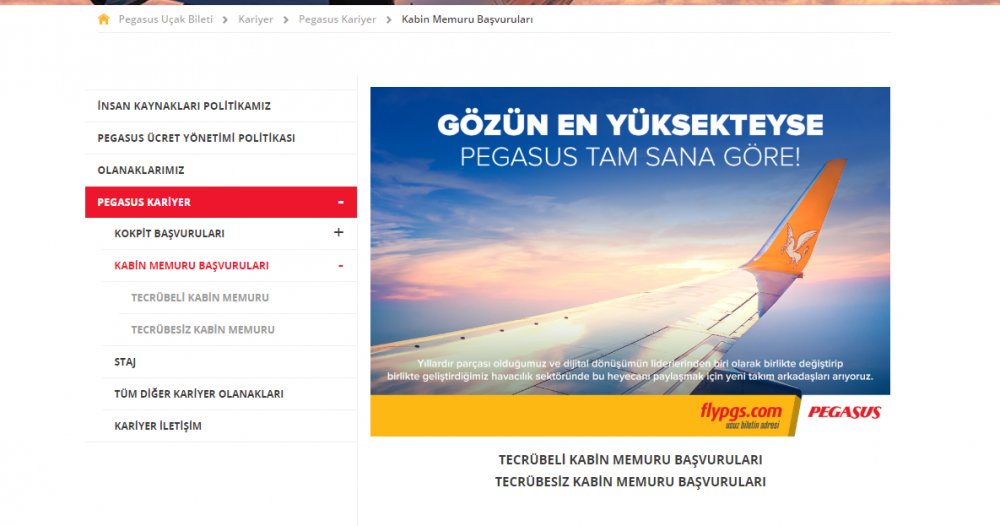
Task: Select Tecrübeli Kabin Memuru submenu item
Action: point(200,298)
